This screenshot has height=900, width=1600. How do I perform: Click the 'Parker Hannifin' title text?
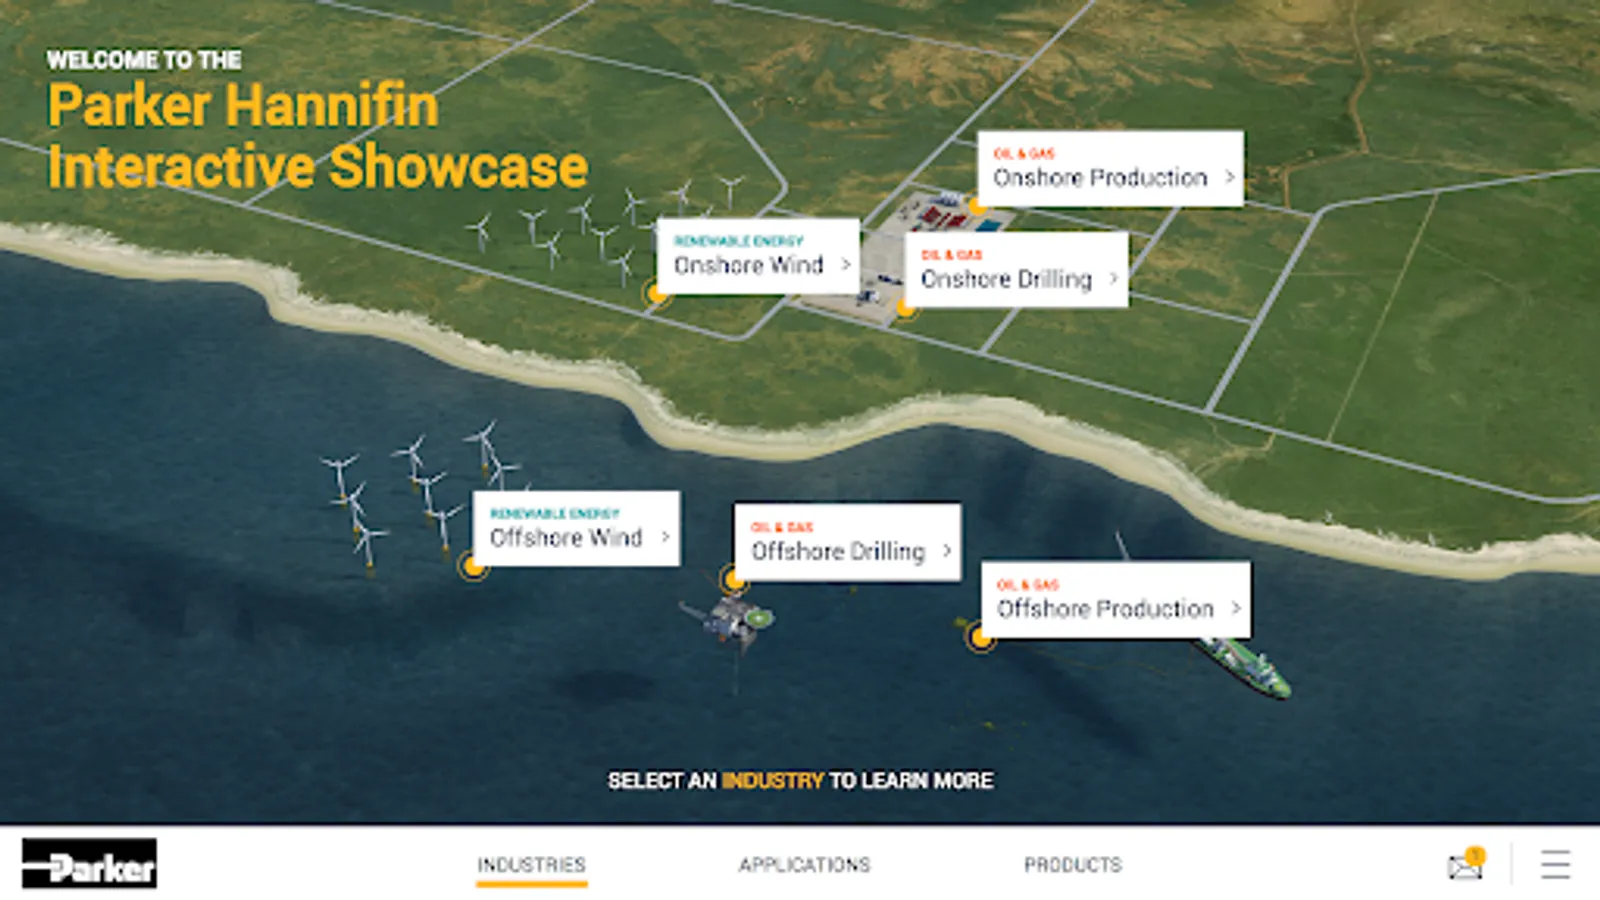pos(243,105)
